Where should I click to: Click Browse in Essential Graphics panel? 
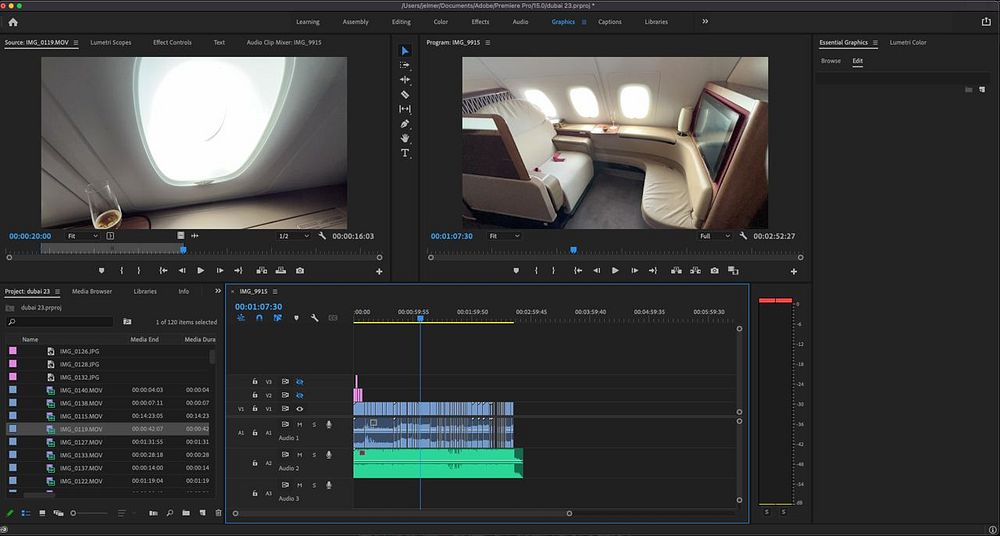point(830,61)
